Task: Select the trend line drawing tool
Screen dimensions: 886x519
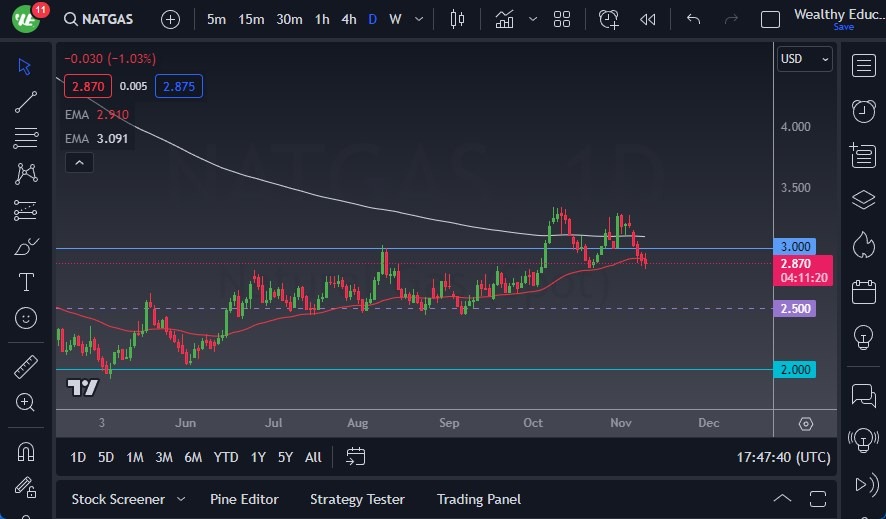Action: pos(26,101)
